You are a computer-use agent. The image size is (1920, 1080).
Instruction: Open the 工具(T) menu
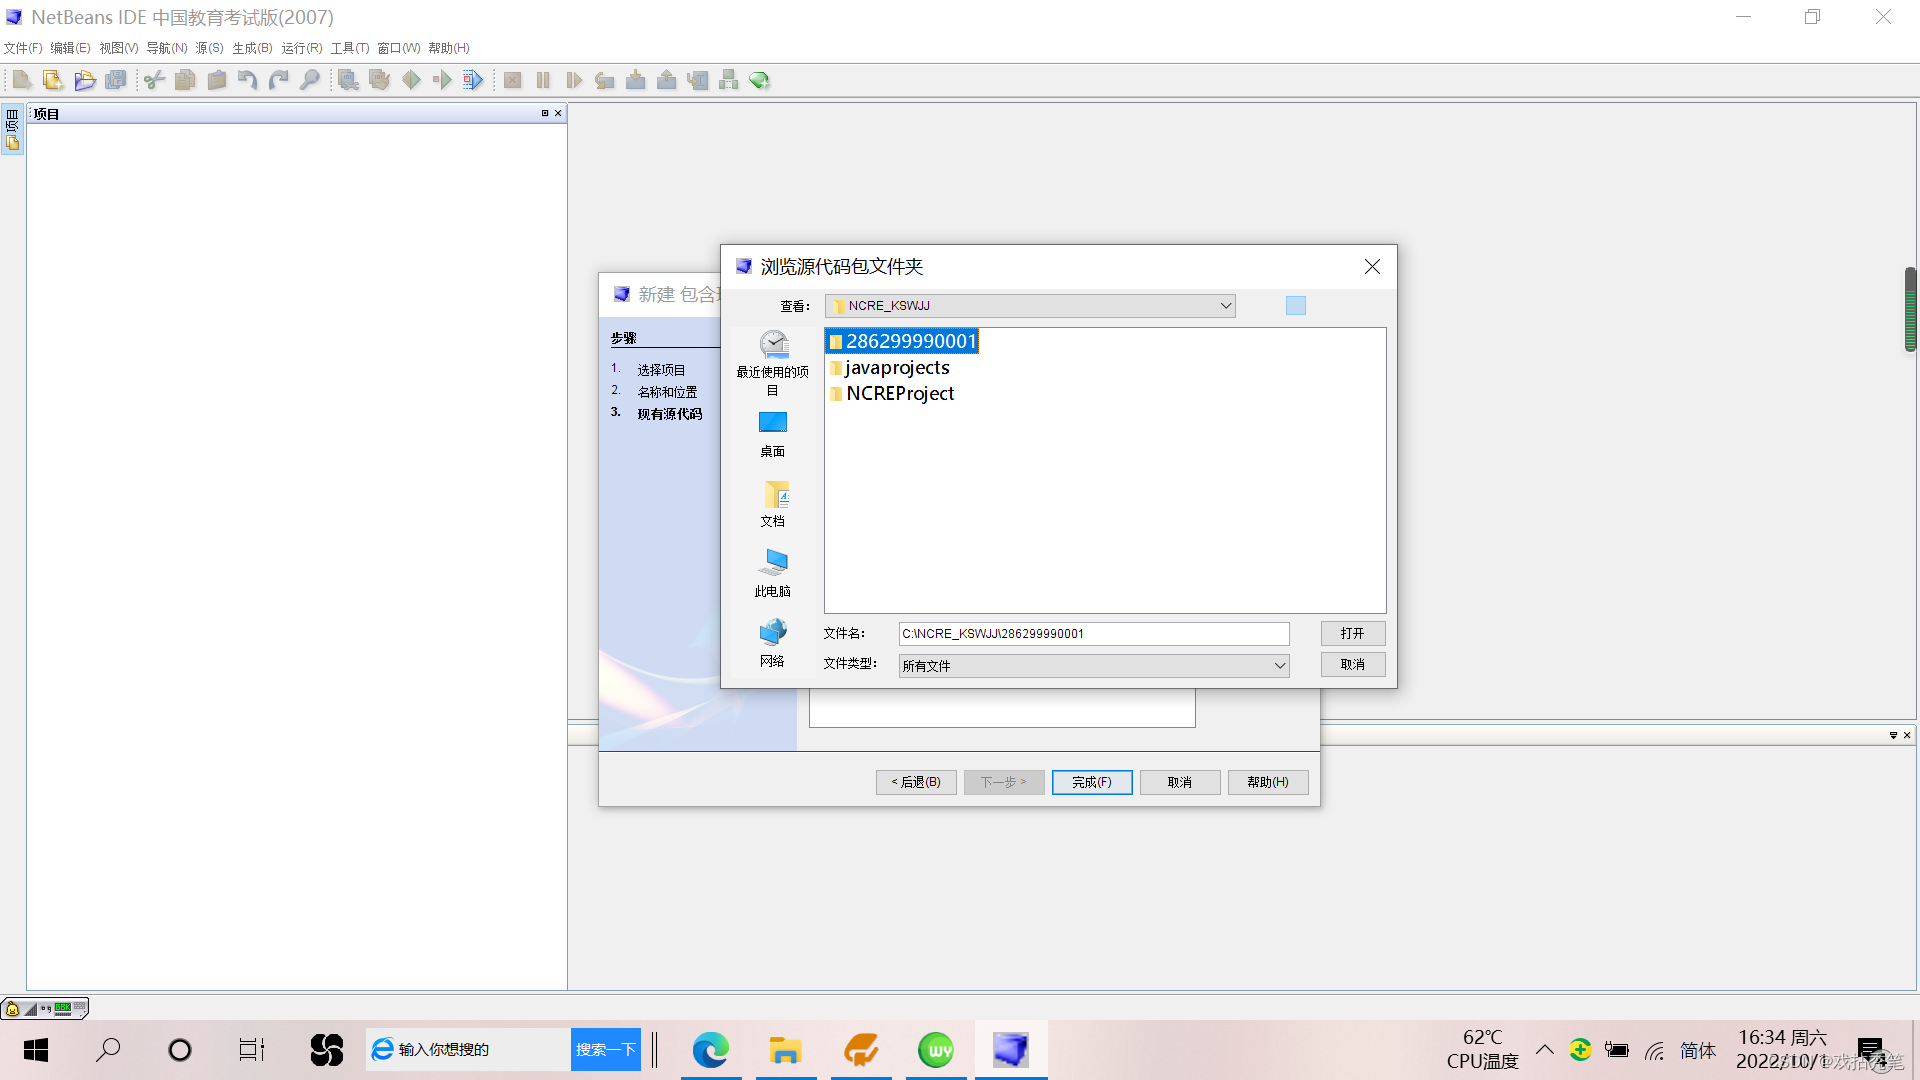pos(350,48)
